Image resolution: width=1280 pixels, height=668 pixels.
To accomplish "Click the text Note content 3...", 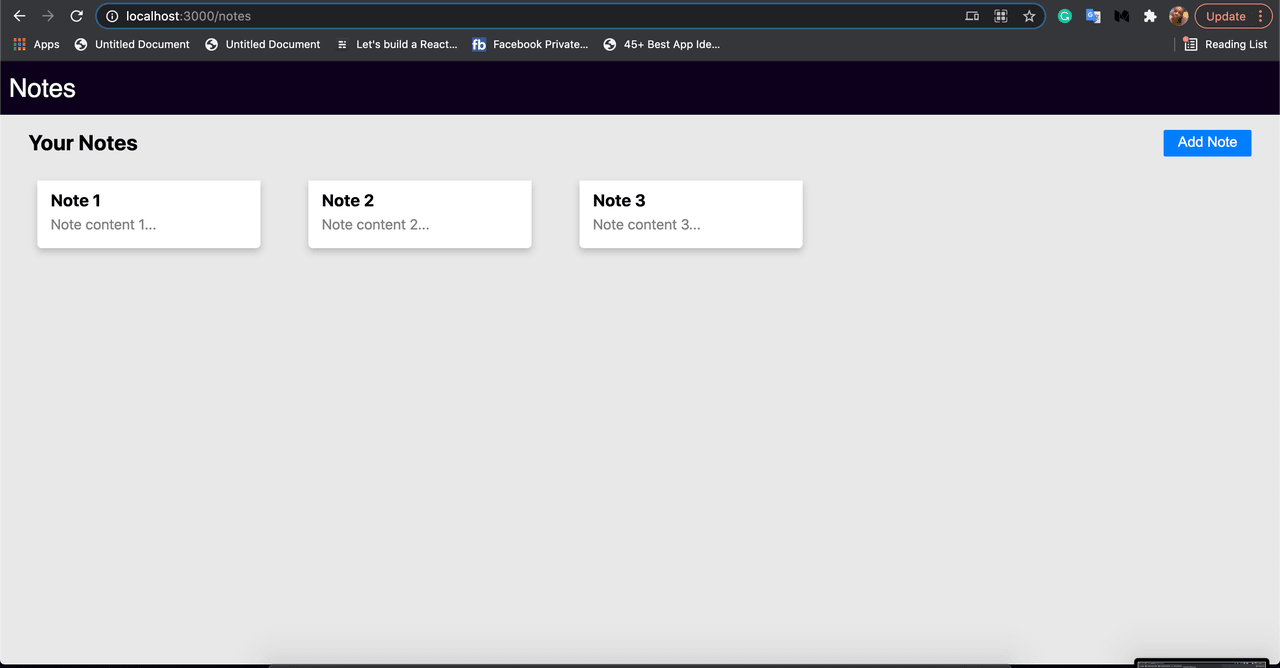I will (646, 224).
